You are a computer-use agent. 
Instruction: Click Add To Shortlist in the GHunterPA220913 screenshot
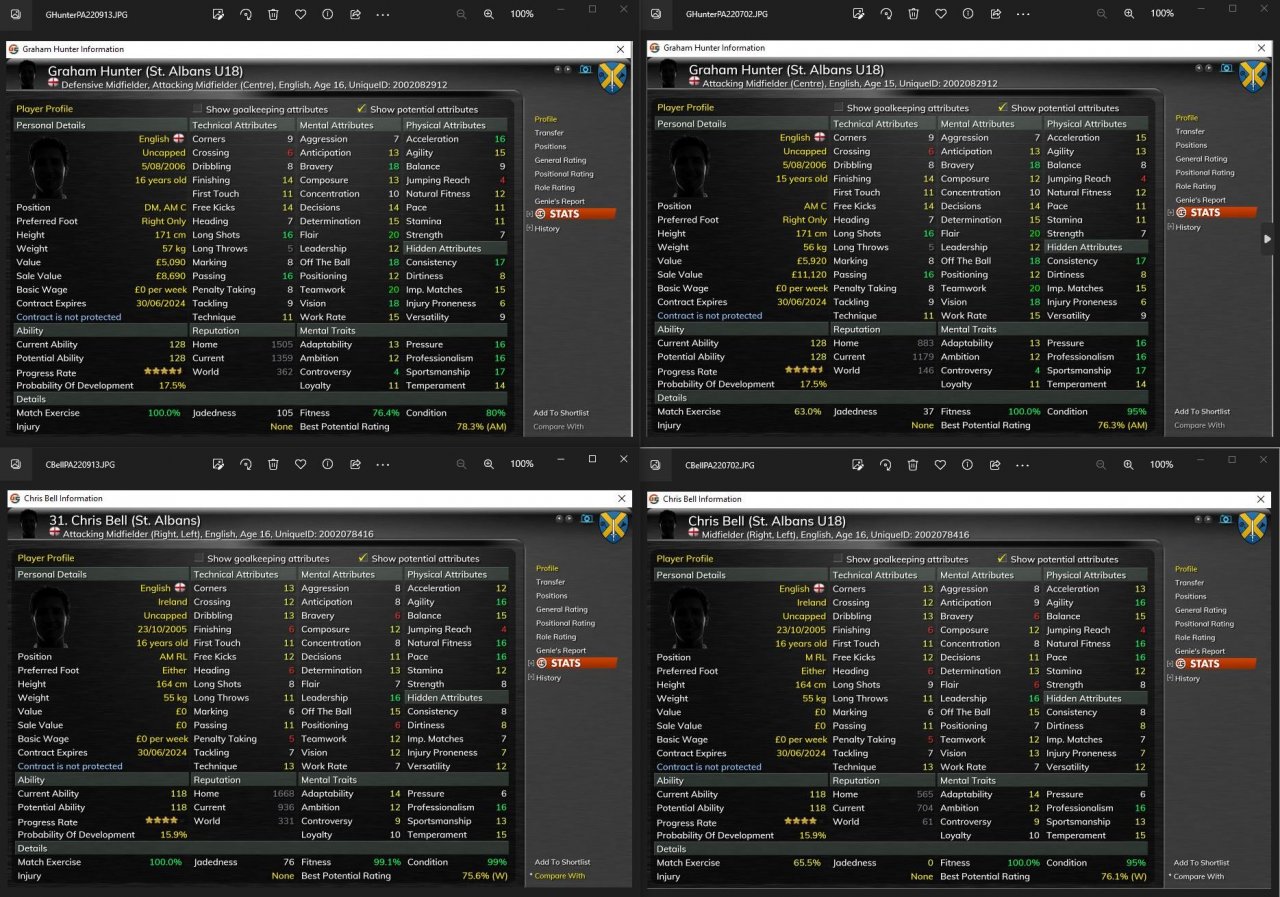pos(561,413)
